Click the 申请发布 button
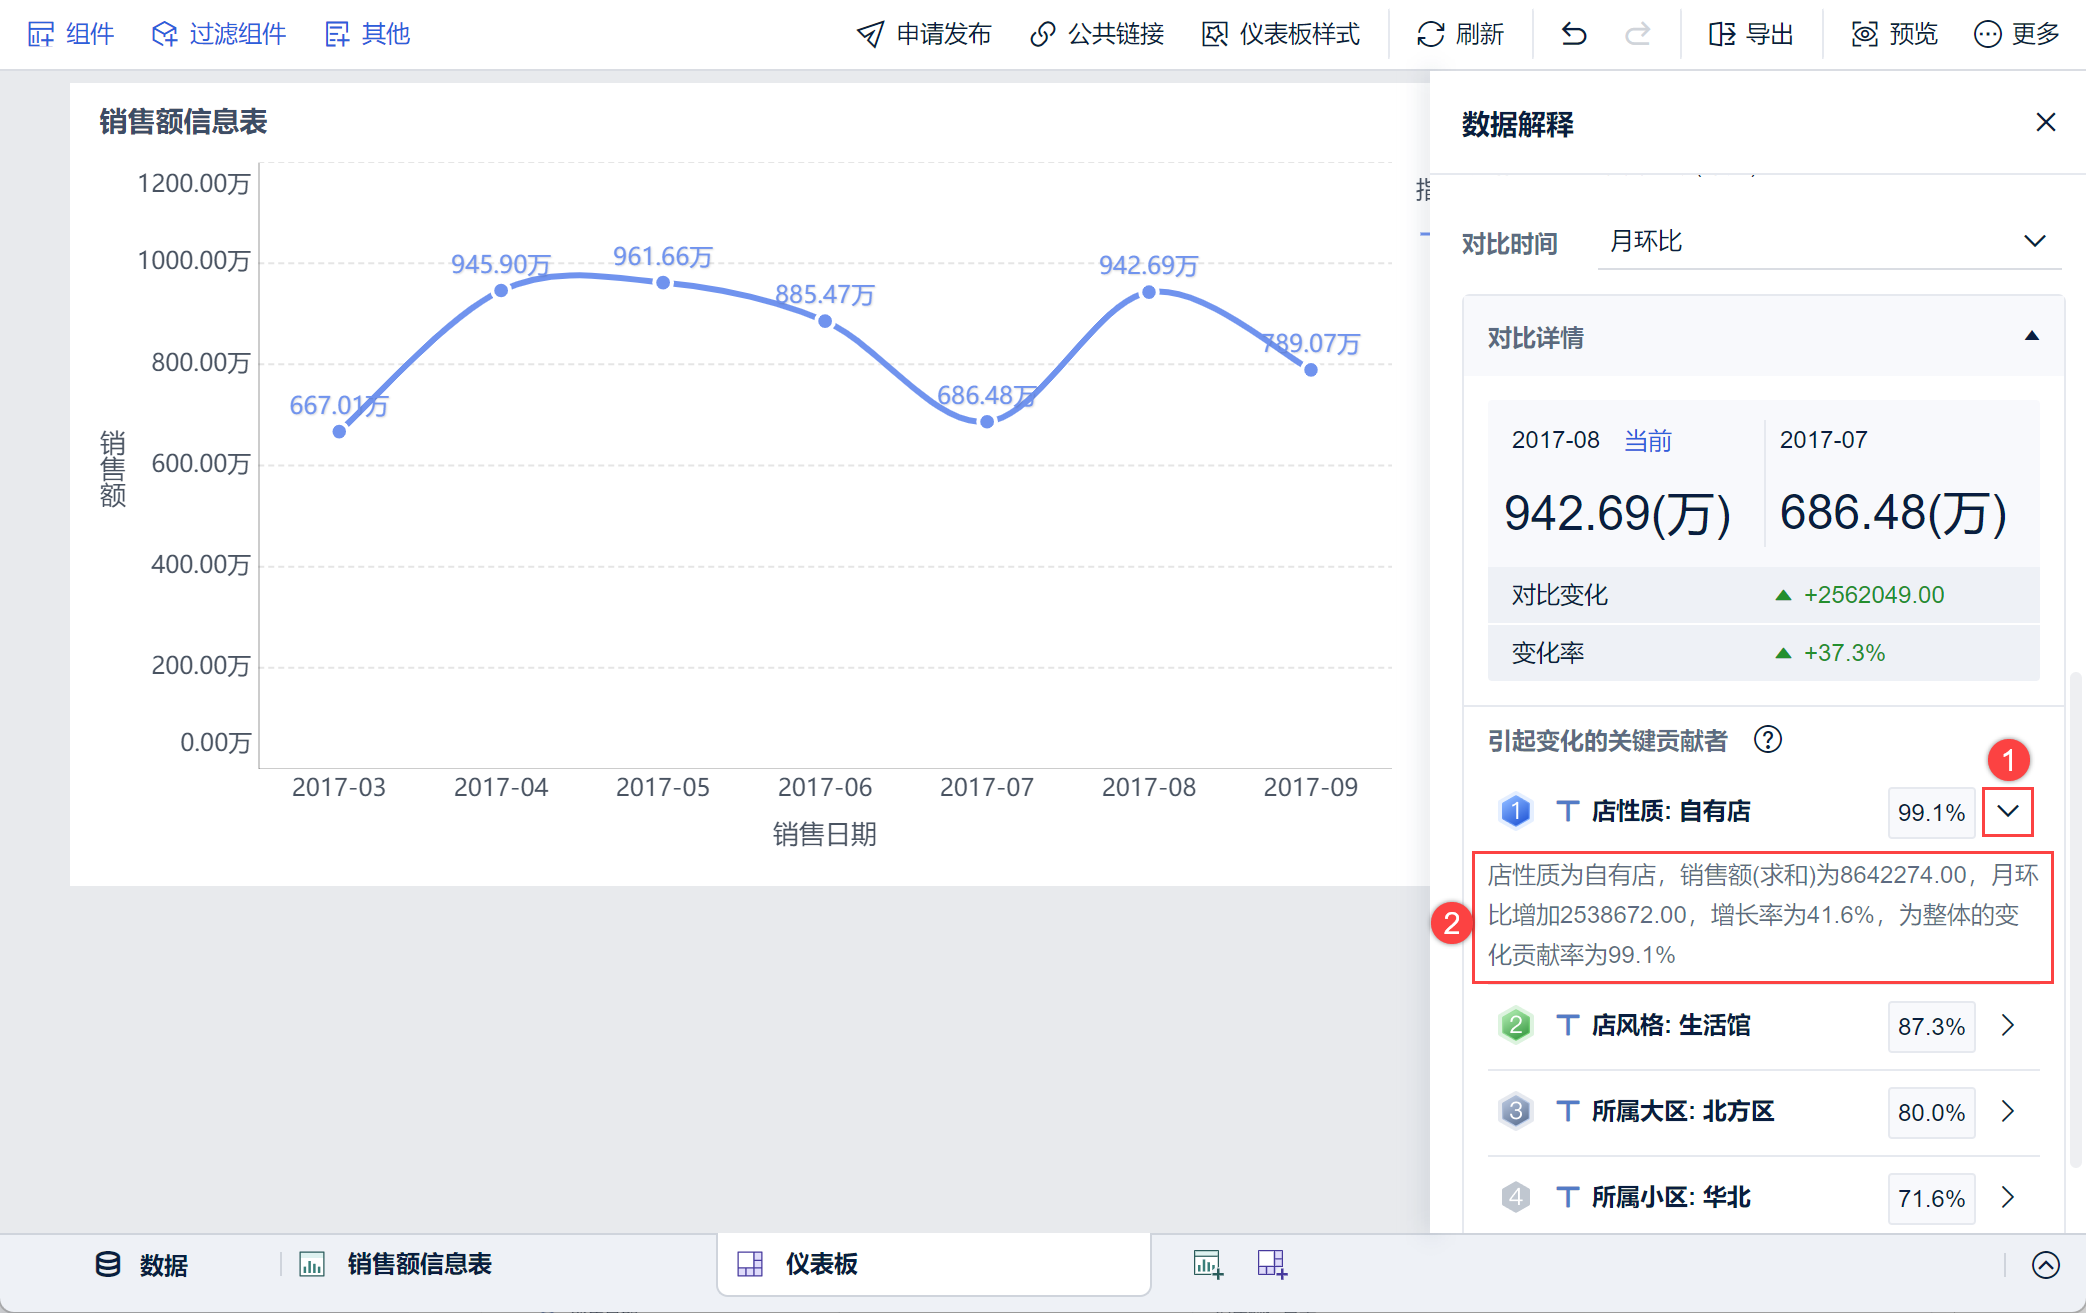This screenshot has height=1313, width=2086. click(x=923, y=34)
